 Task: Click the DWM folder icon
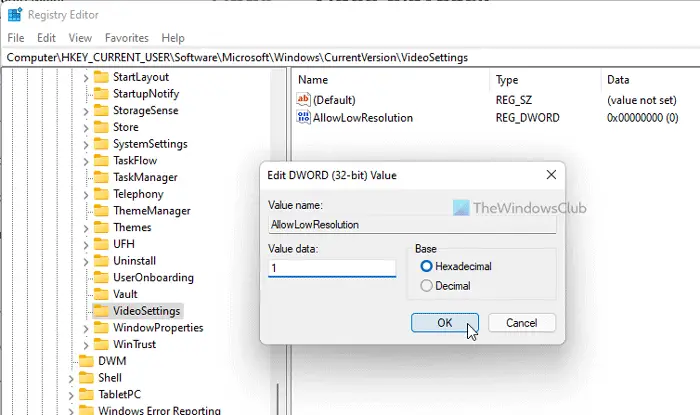86,361
